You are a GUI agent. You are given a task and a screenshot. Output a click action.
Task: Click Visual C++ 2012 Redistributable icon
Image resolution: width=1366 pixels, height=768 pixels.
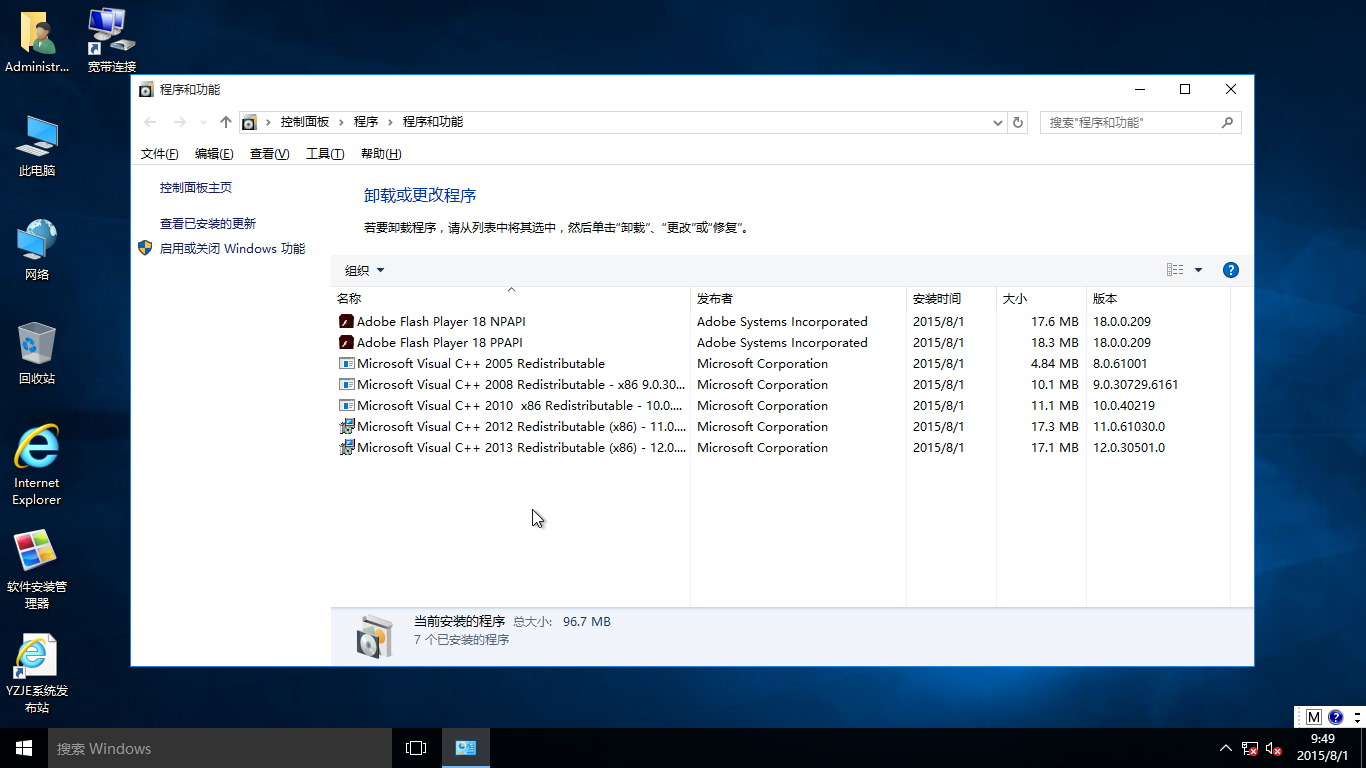[x=347, y=427]
